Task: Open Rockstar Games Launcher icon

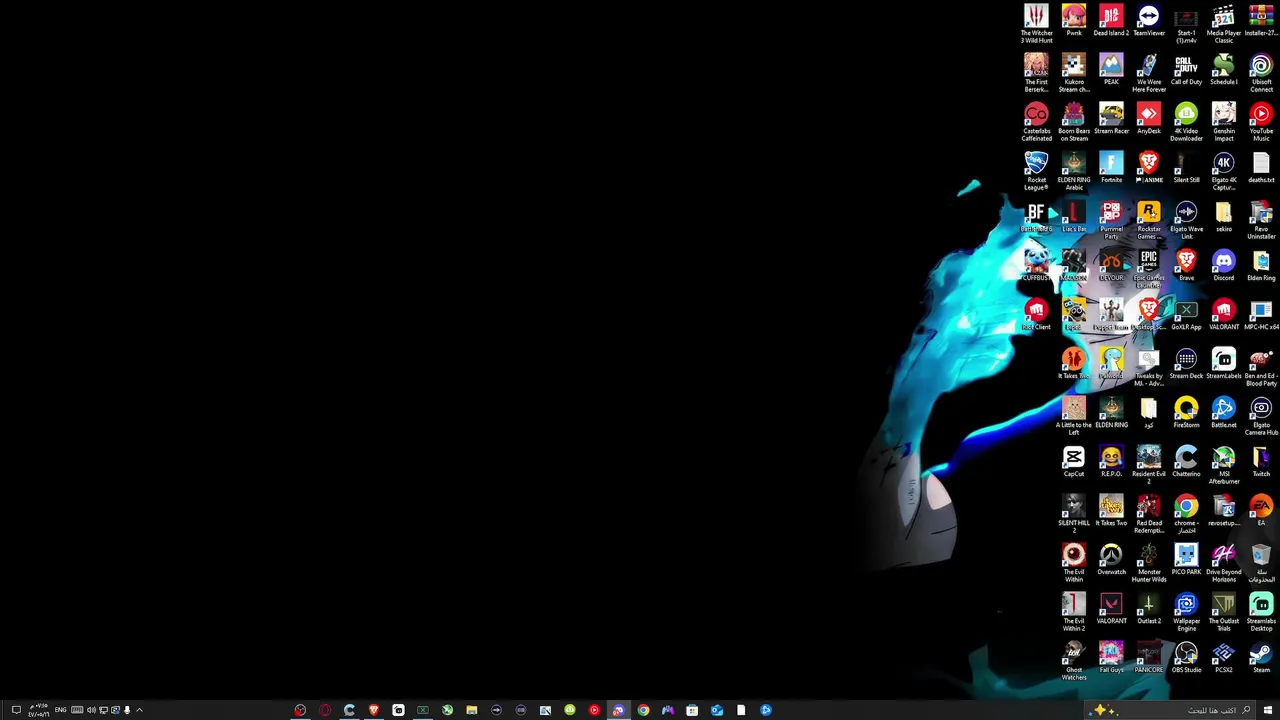Action: [x=1148, y=219]
